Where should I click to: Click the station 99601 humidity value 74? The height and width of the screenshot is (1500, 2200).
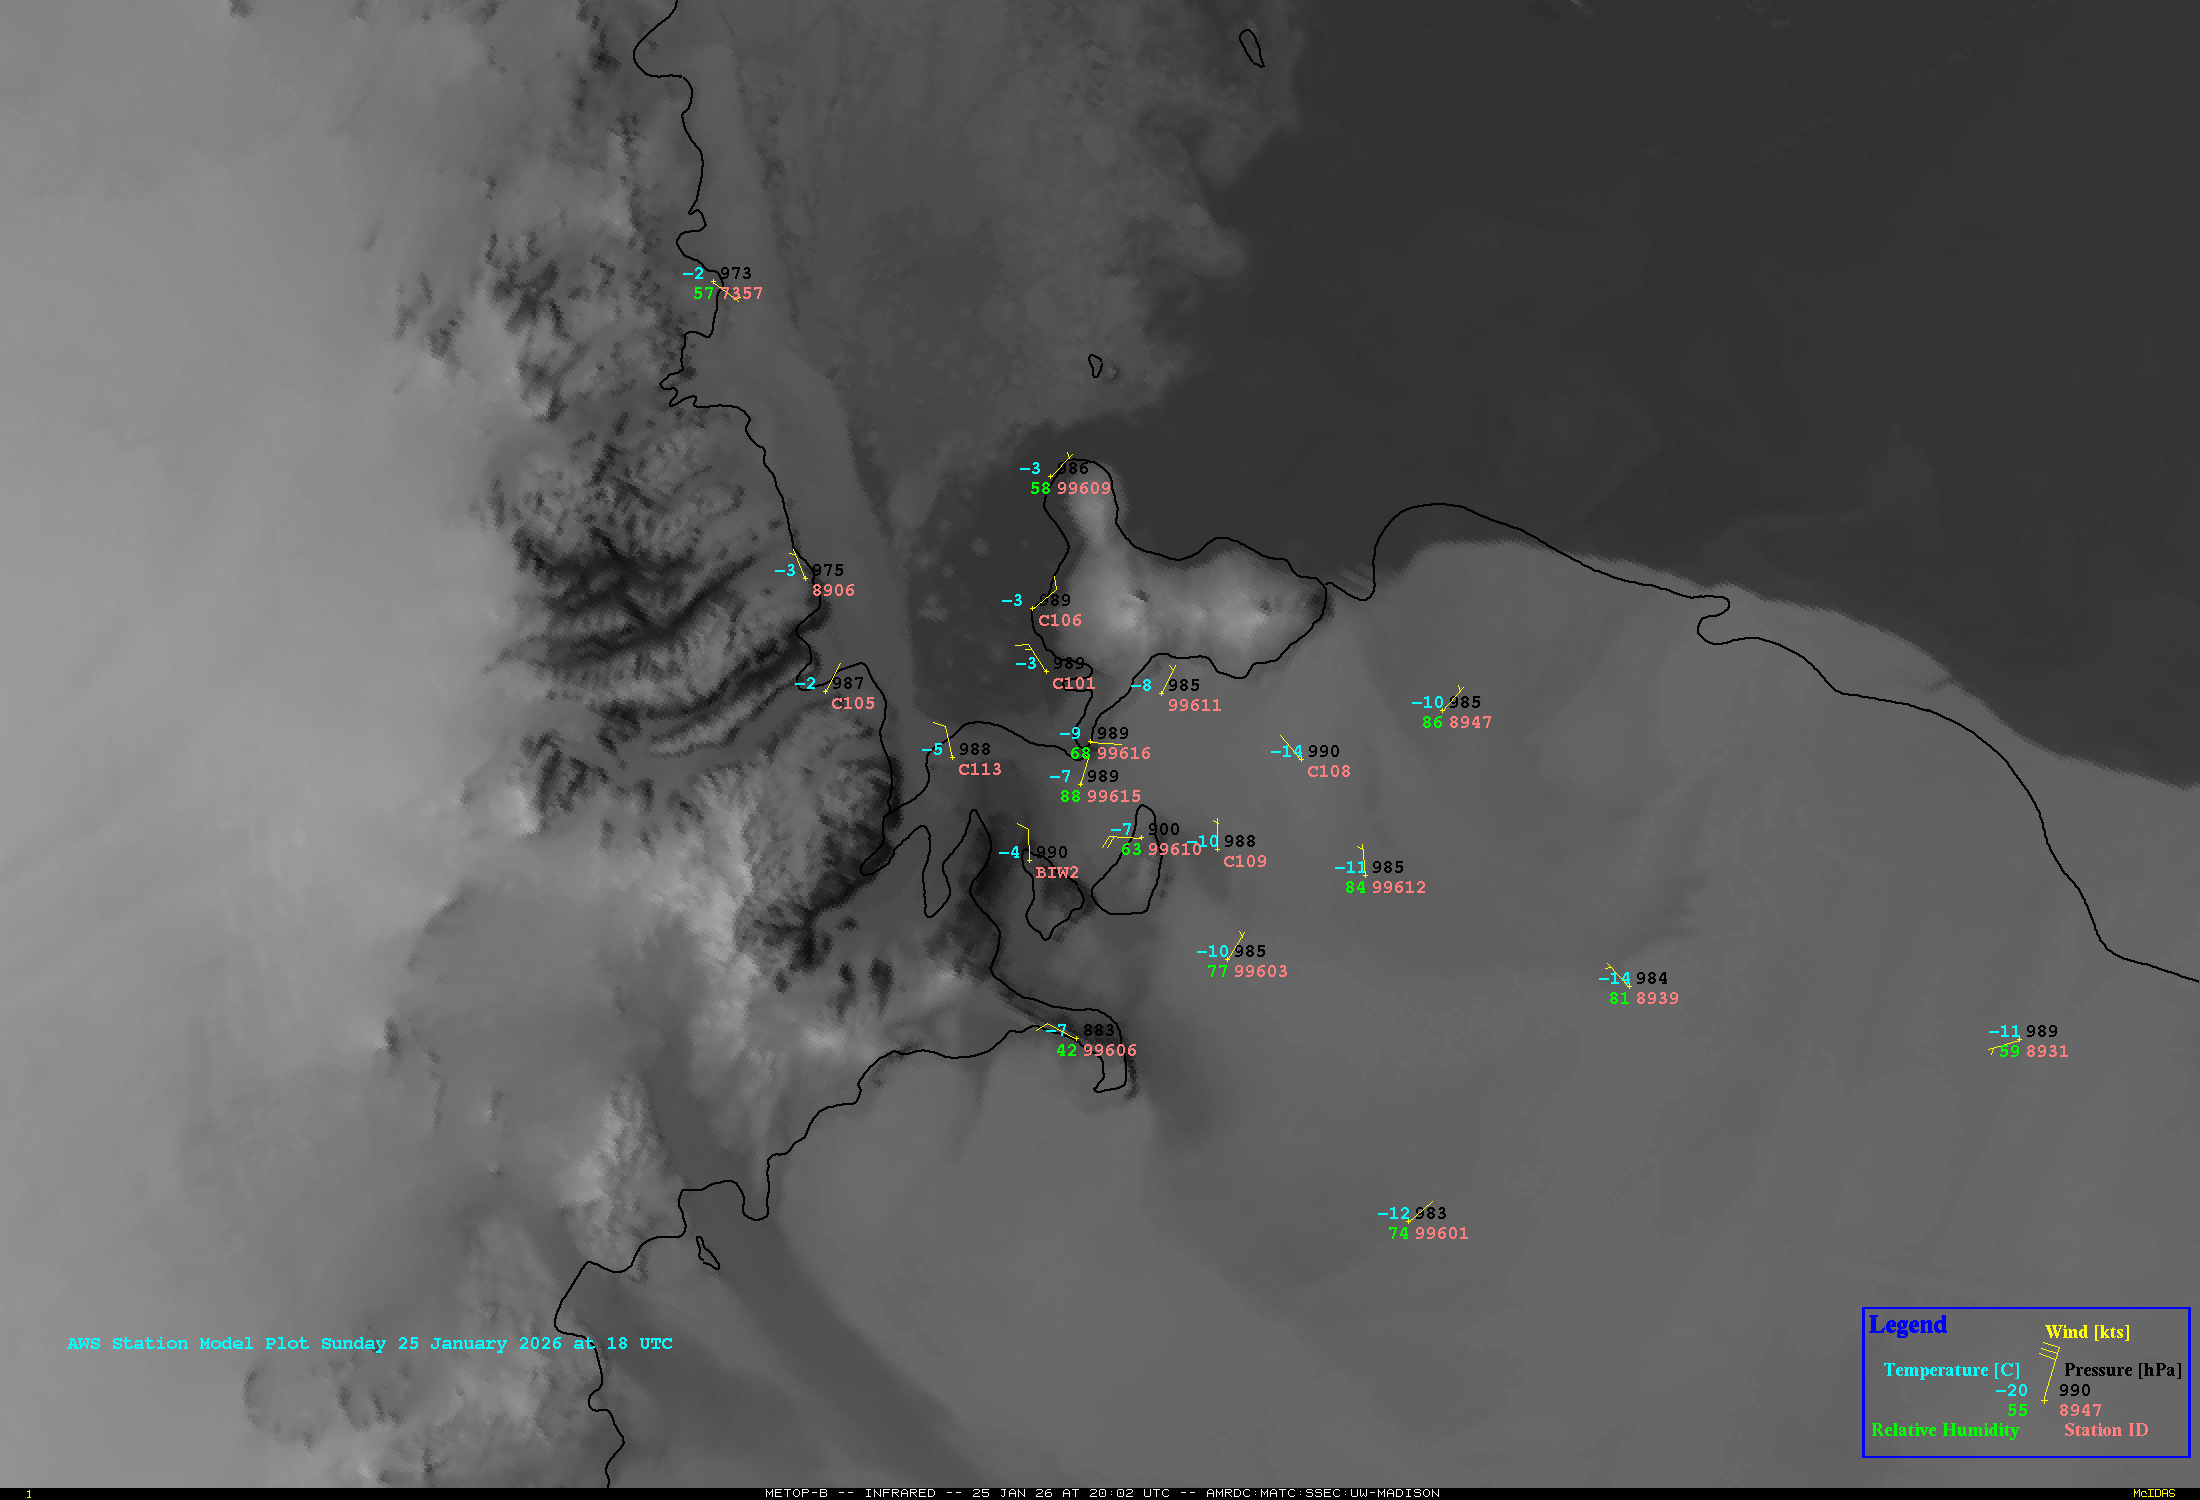(x=1398, y=1234)
